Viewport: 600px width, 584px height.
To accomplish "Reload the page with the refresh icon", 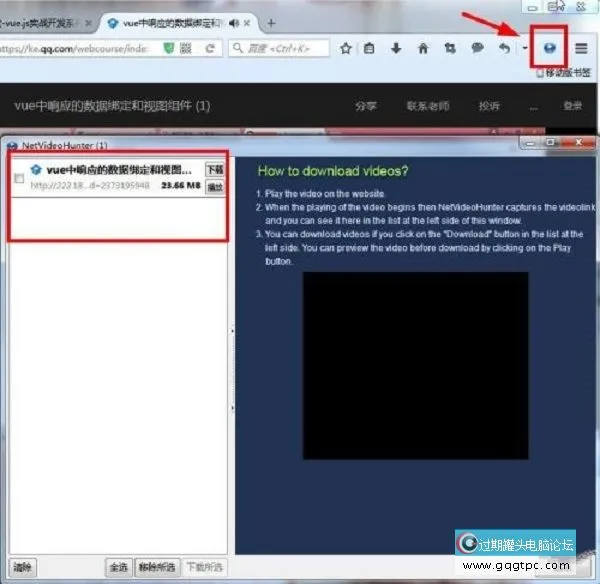I will (x=209, y=48).
